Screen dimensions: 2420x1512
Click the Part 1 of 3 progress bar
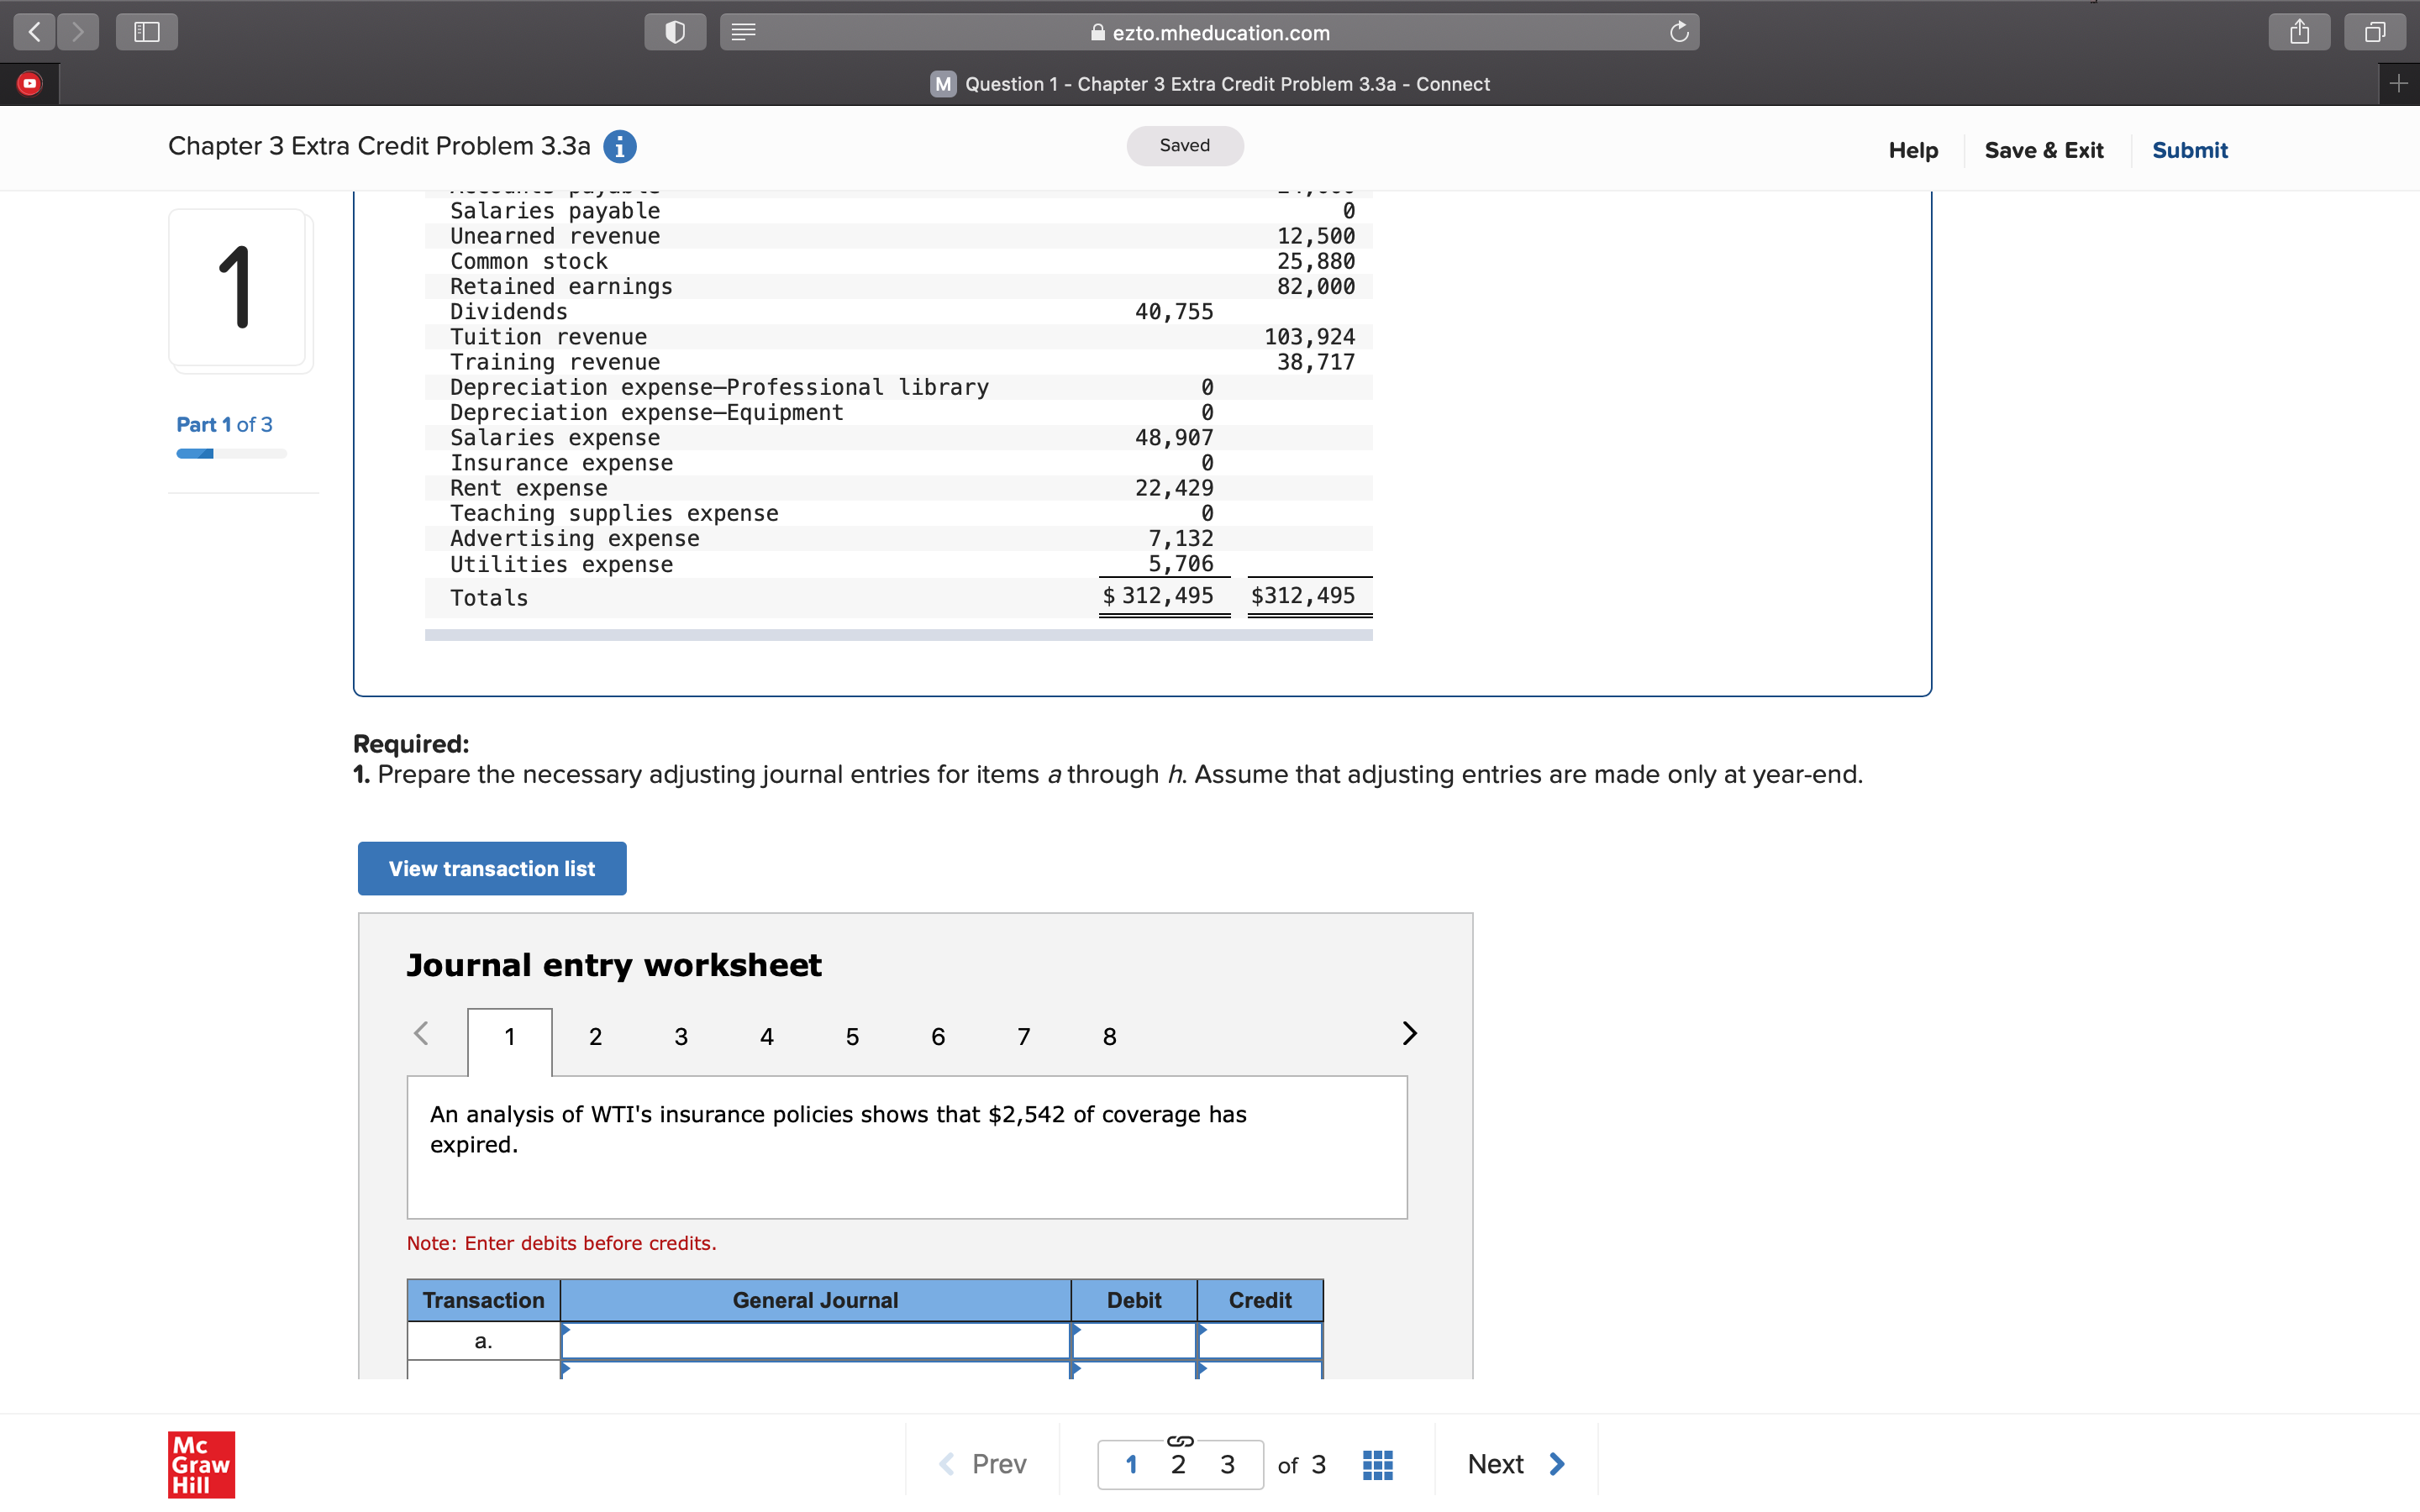click(x=231, y=454)
